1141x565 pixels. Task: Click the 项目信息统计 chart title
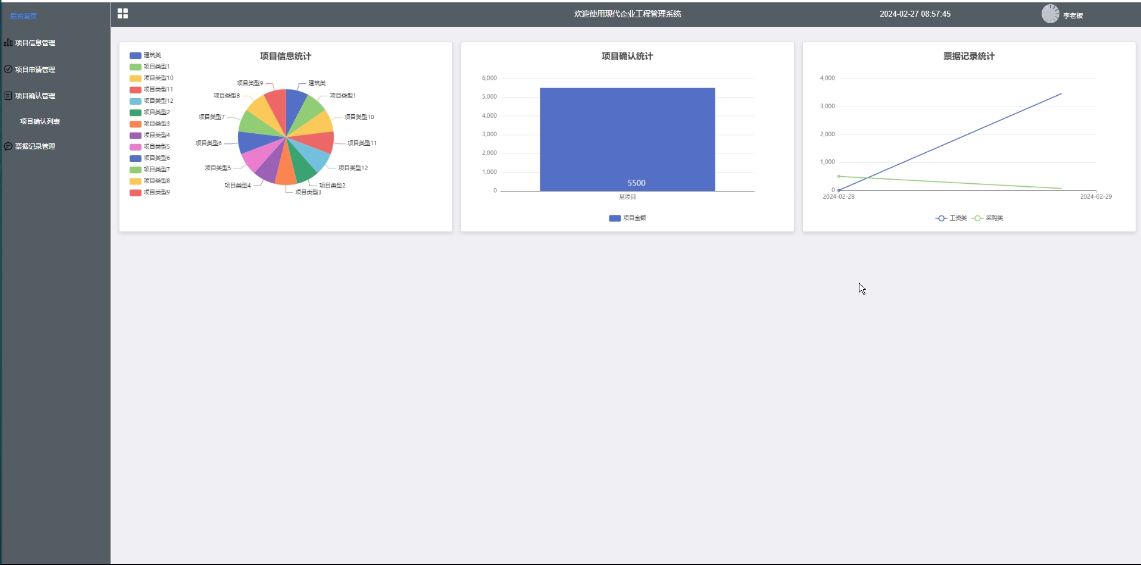(x=285, y=56)
